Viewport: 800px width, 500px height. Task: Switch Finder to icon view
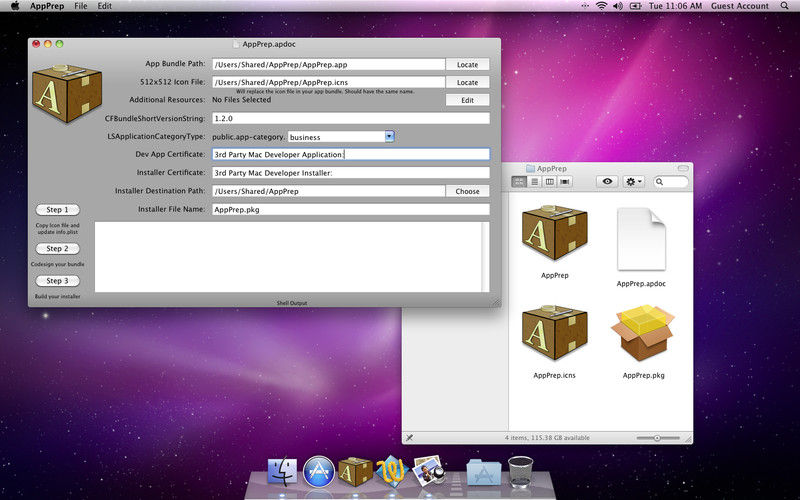pyautogui.click(x=519, y=182)
